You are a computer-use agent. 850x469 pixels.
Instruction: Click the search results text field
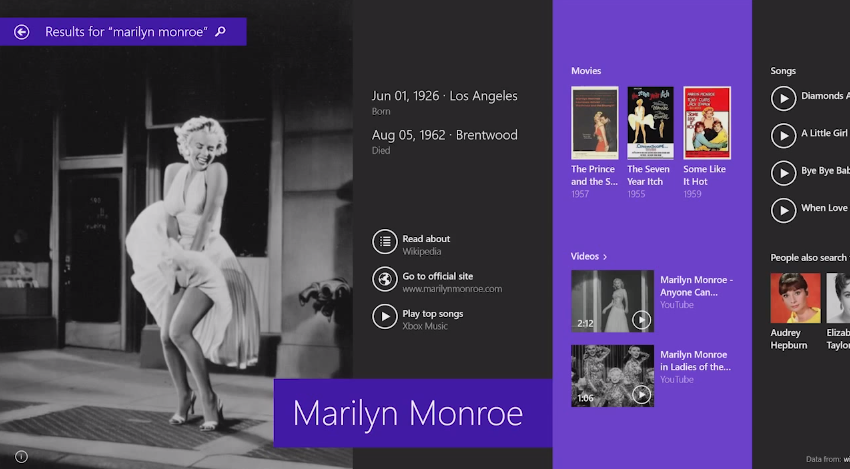tap(126, 32)
